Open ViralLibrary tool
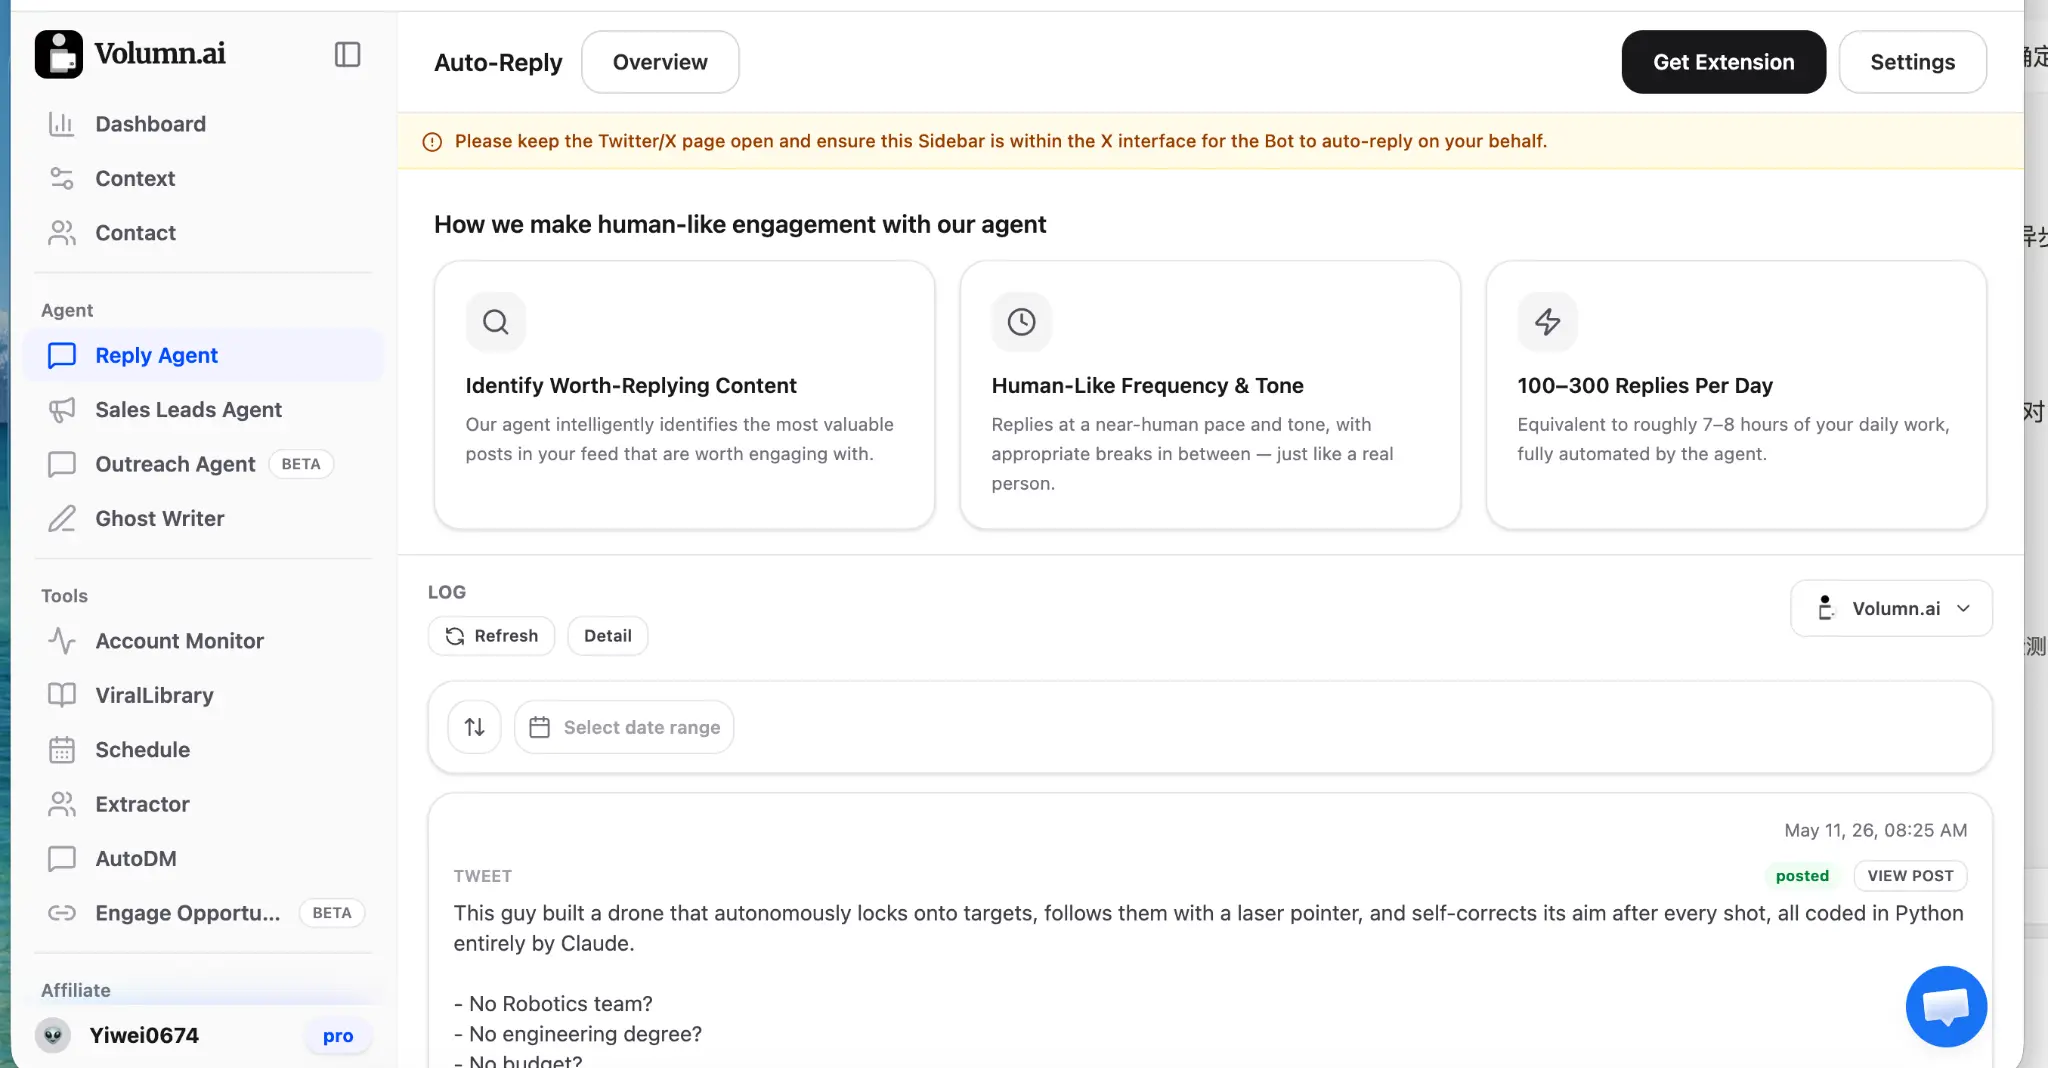The width and height of the screenshot is (2048, 1068). [x=203, y=695]
